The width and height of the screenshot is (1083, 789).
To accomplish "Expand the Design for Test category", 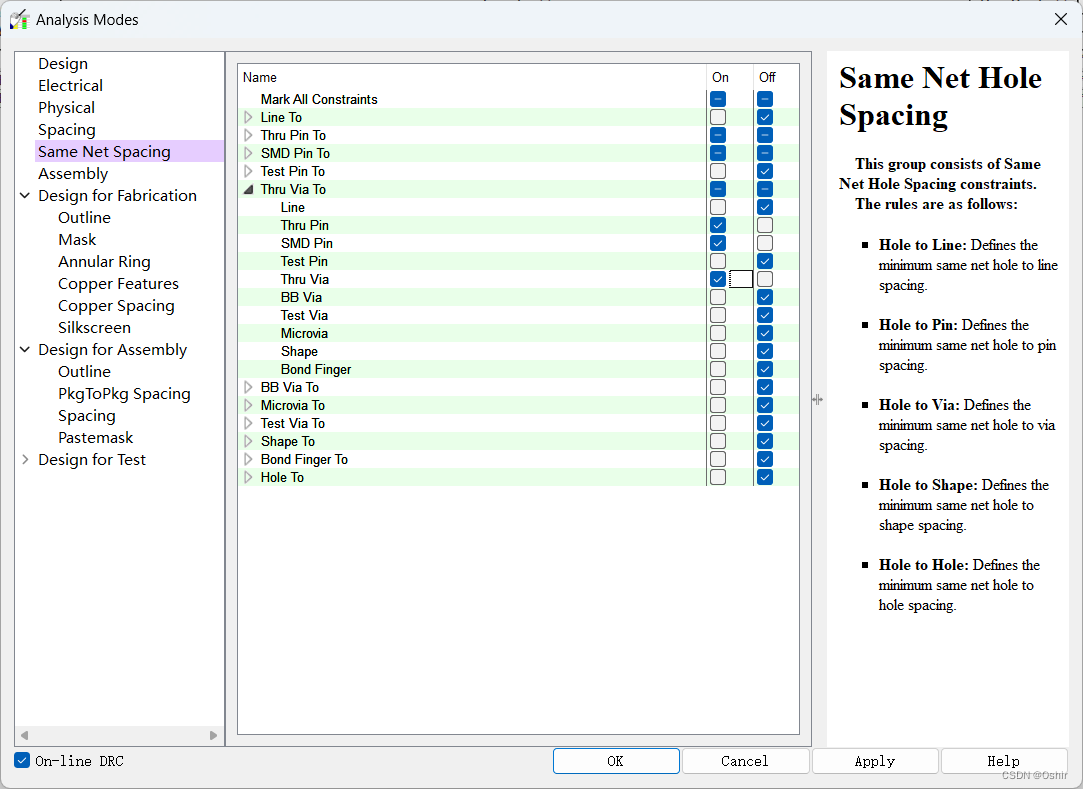I will (x=25, y=460).
